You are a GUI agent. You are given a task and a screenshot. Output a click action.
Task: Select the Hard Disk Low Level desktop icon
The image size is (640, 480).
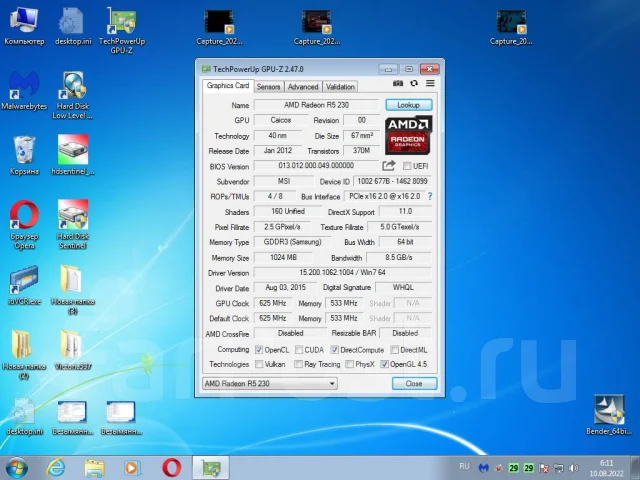pos(73,96)
